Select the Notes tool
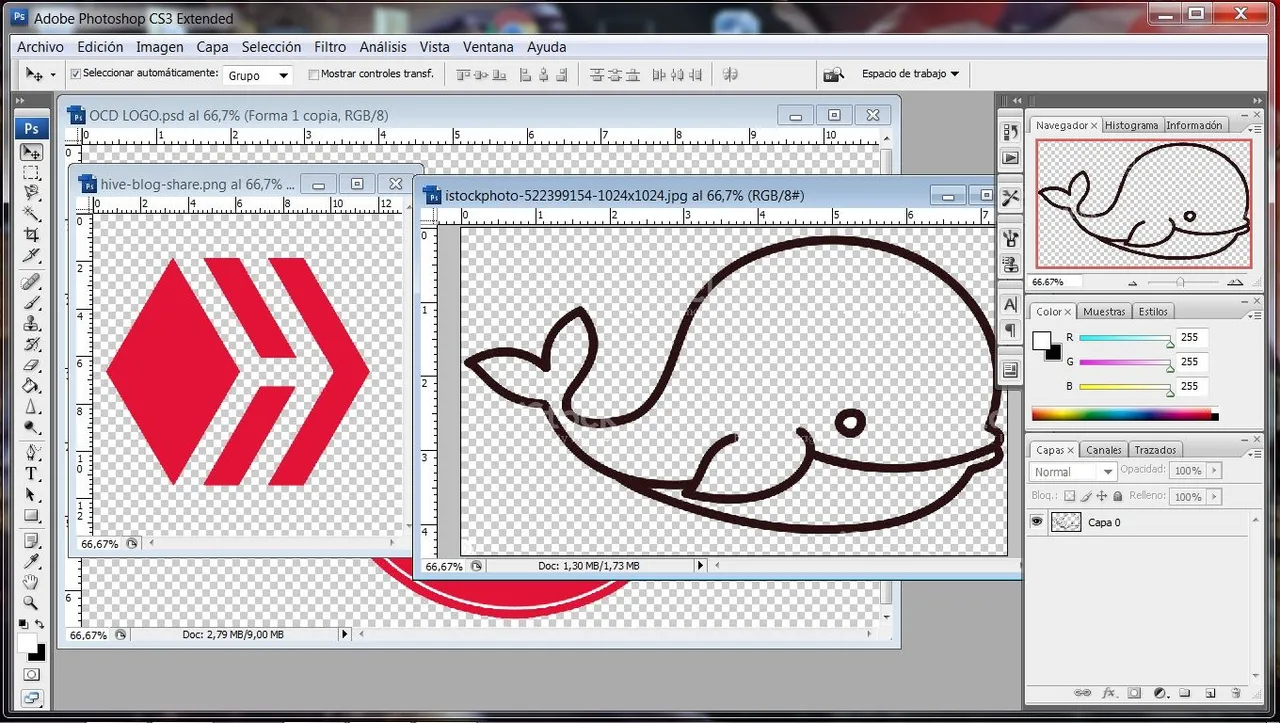Image resolution: width=1280 pixels, height=723 pixels. (32, 541)
